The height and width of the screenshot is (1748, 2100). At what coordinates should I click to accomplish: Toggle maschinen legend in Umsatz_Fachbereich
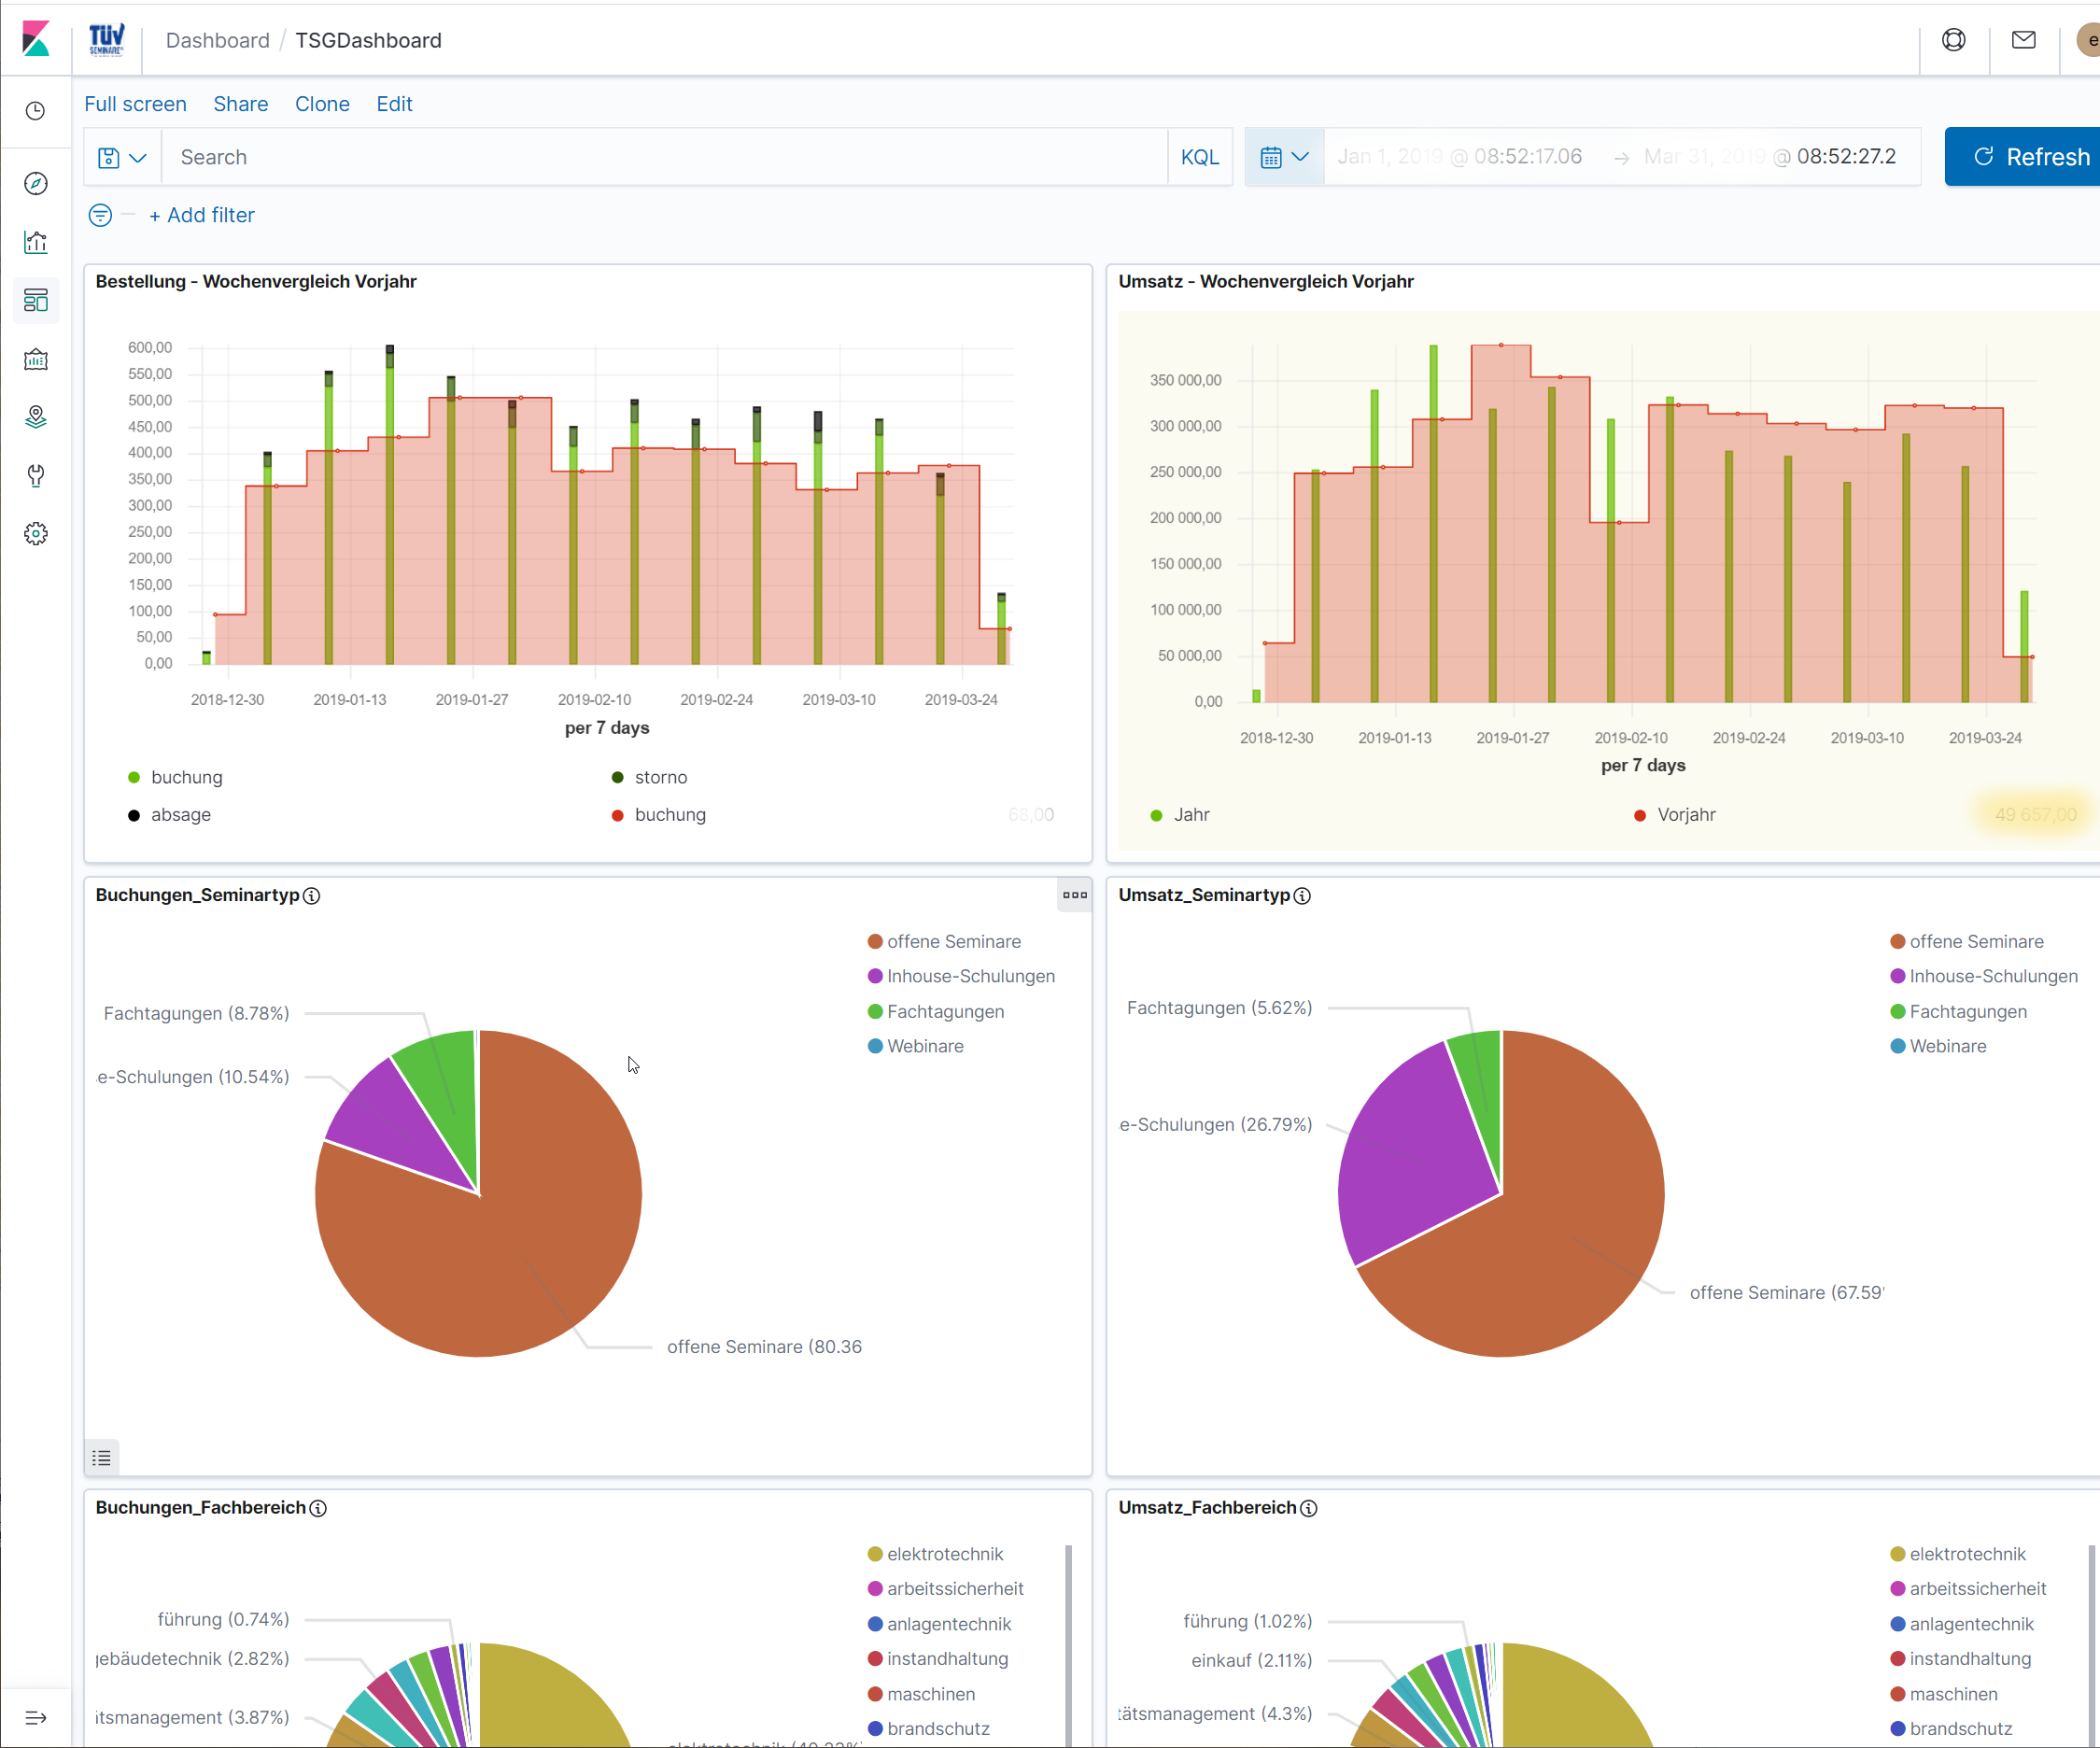pyautogui.click(x=1944, y=1694)
